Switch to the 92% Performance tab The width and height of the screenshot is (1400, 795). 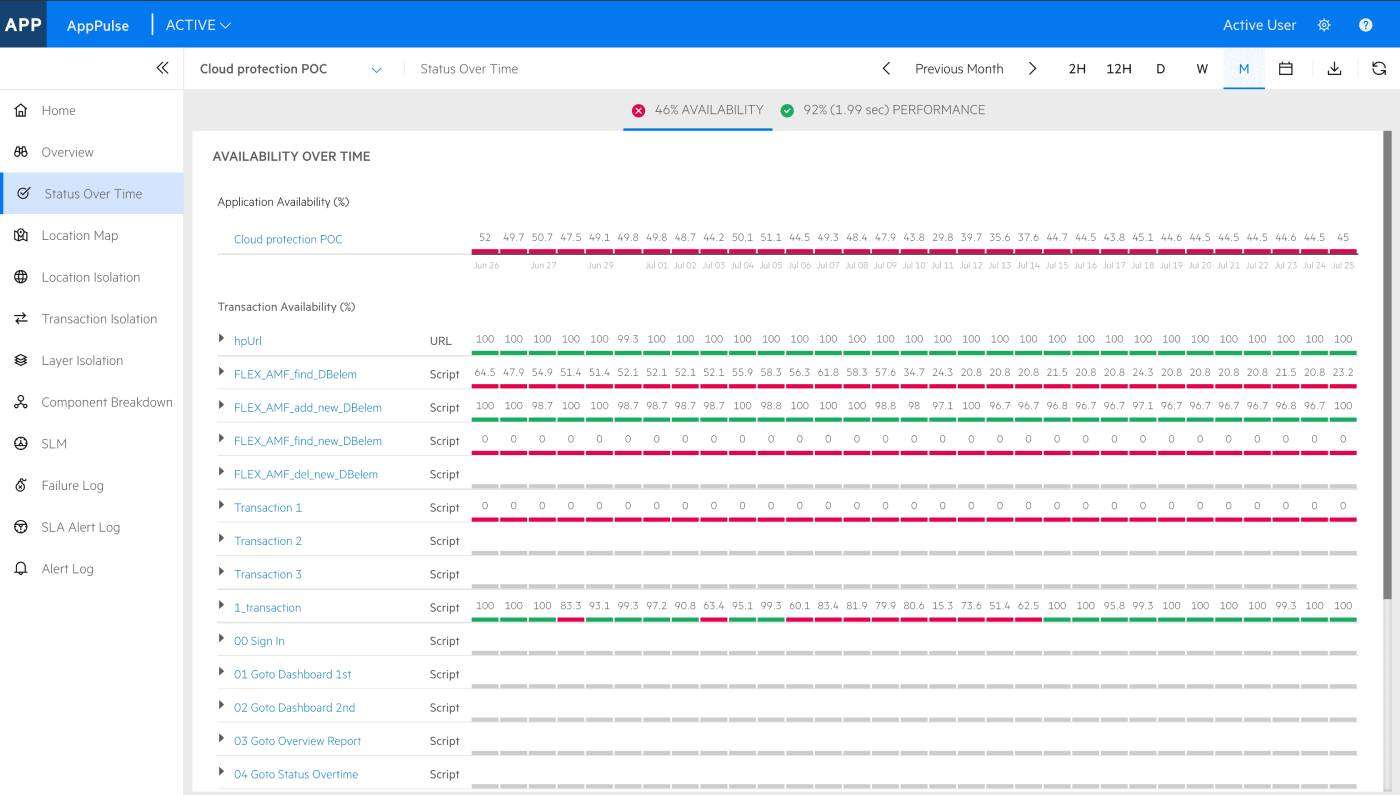882,110
